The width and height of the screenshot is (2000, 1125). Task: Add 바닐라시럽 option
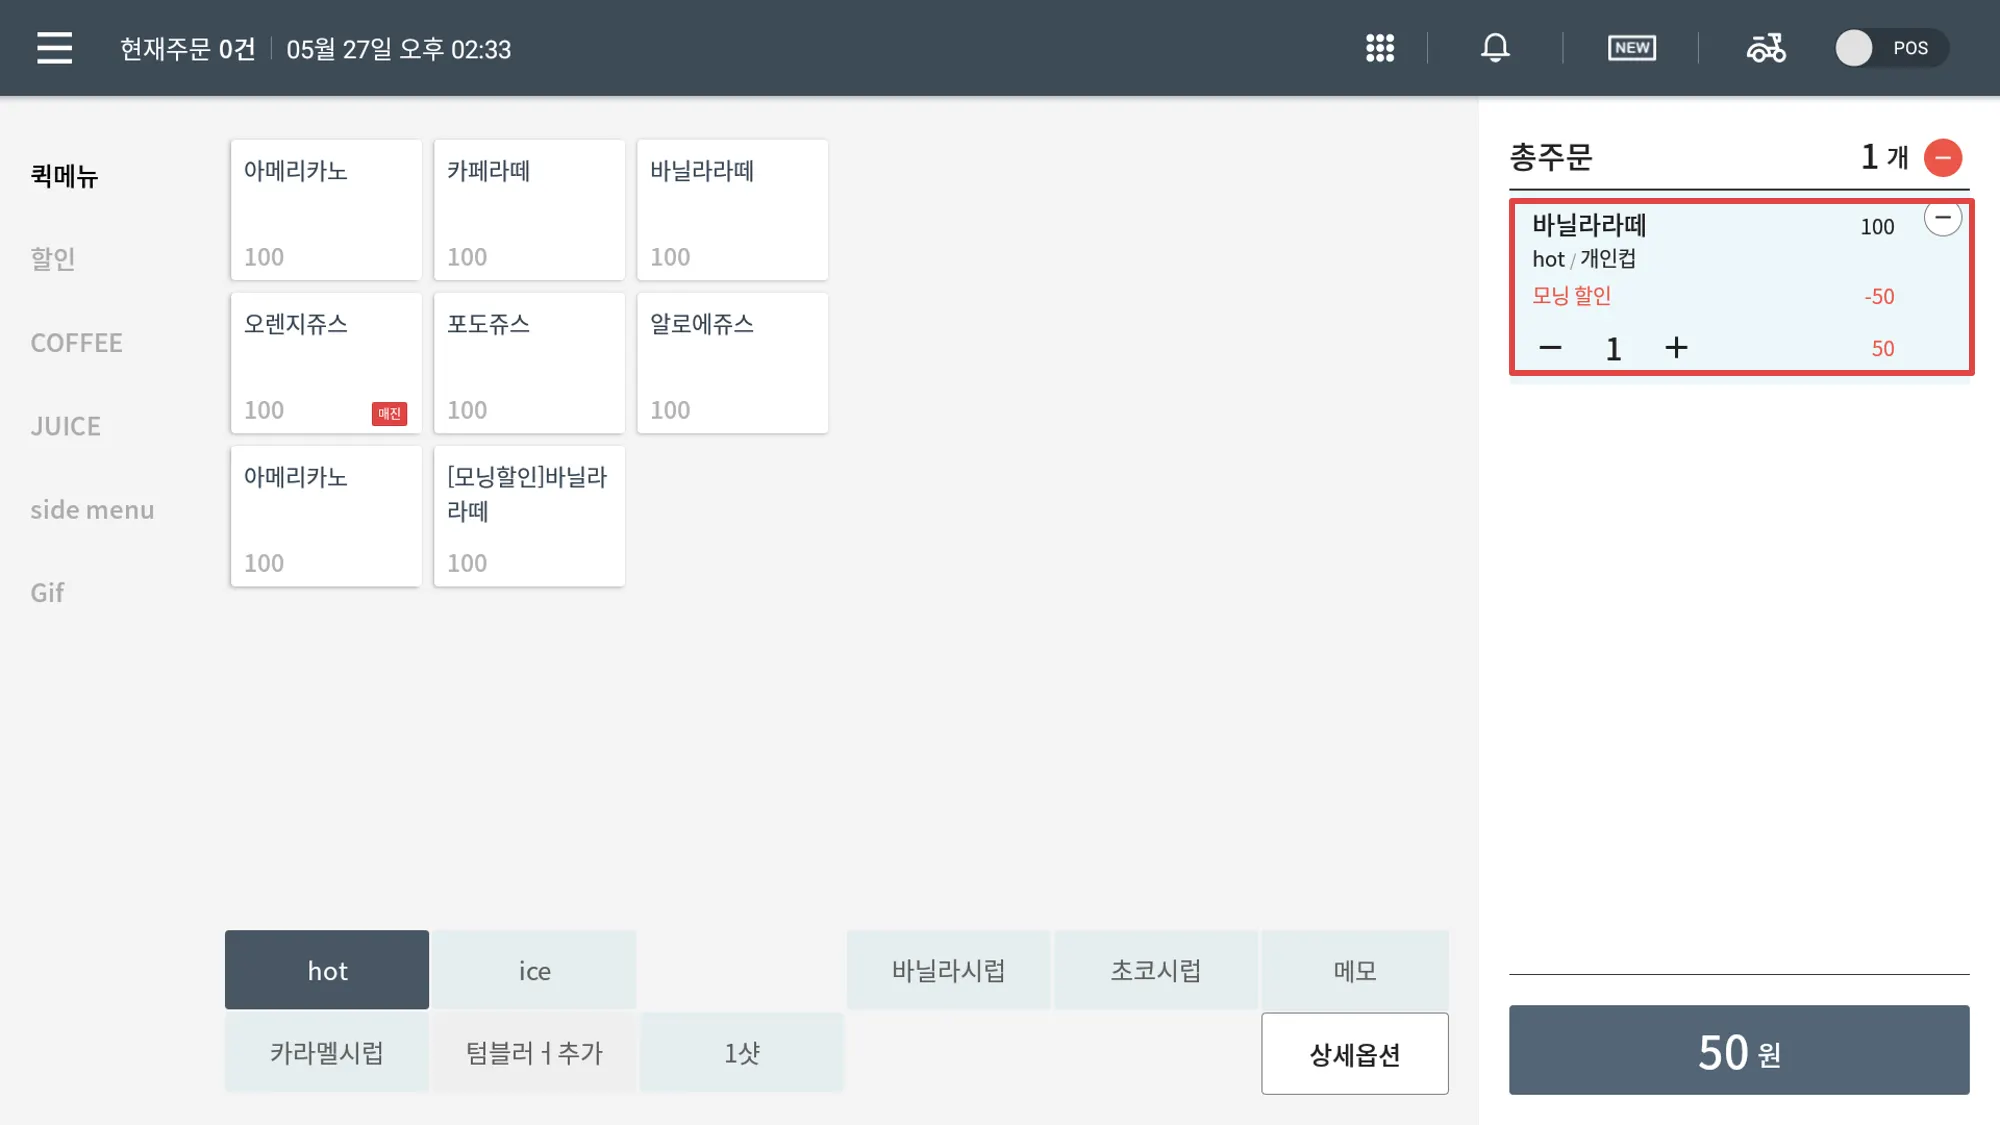[x=948, y=970]
